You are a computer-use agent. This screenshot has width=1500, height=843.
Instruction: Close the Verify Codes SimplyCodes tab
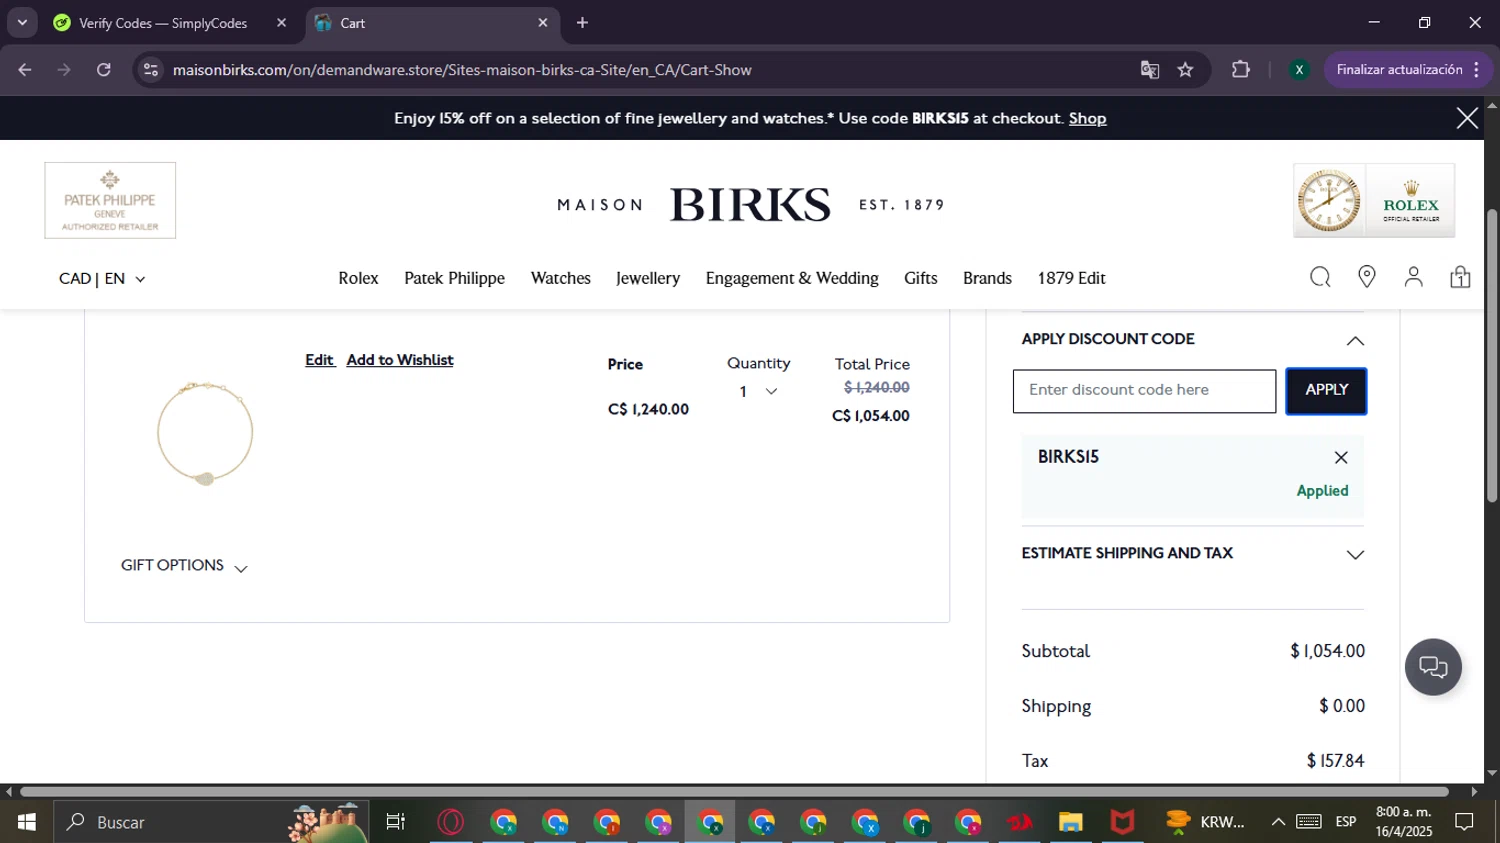281,23
